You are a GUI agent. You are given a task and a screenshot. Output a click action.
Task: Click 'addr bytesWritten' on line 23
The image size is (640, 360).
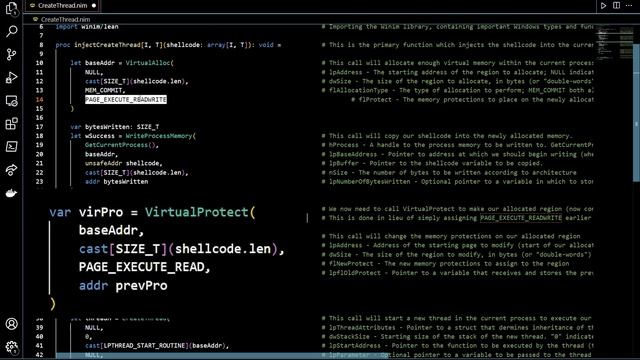[116, 182]
